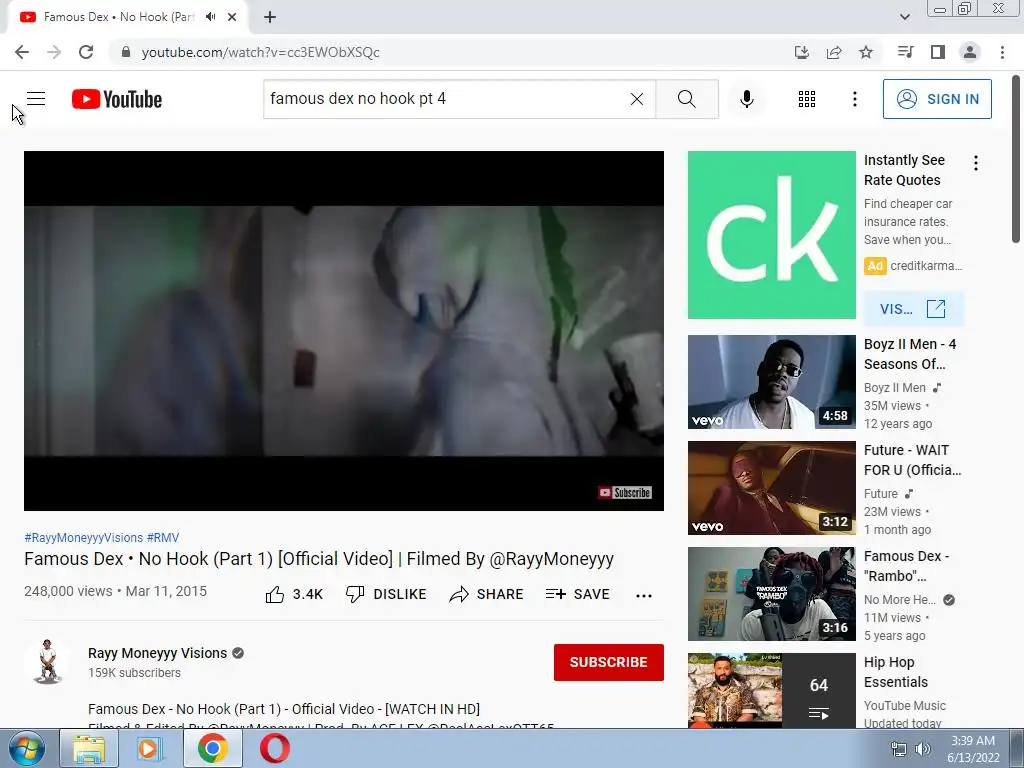
Task: Open the Hip Hop Essentials title
Action: 895,672
